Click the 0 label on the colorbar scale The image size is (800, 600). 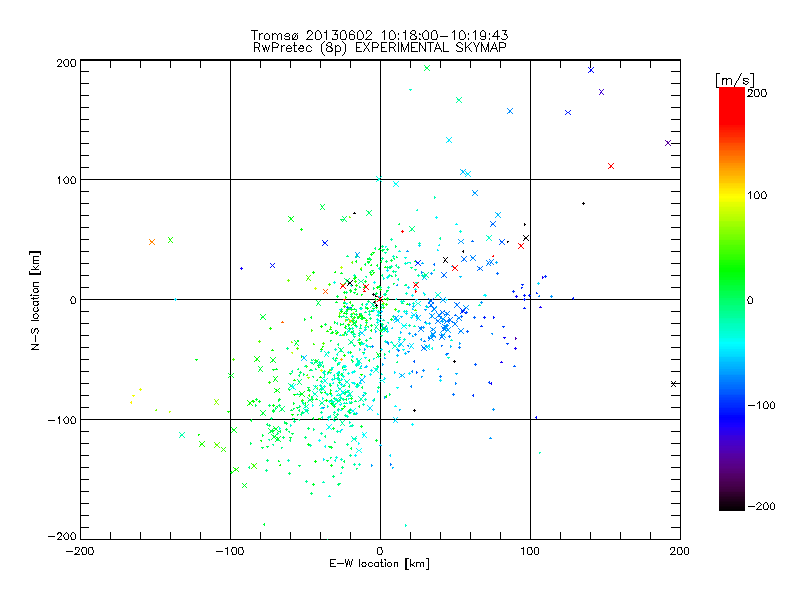tap(750, 301)
